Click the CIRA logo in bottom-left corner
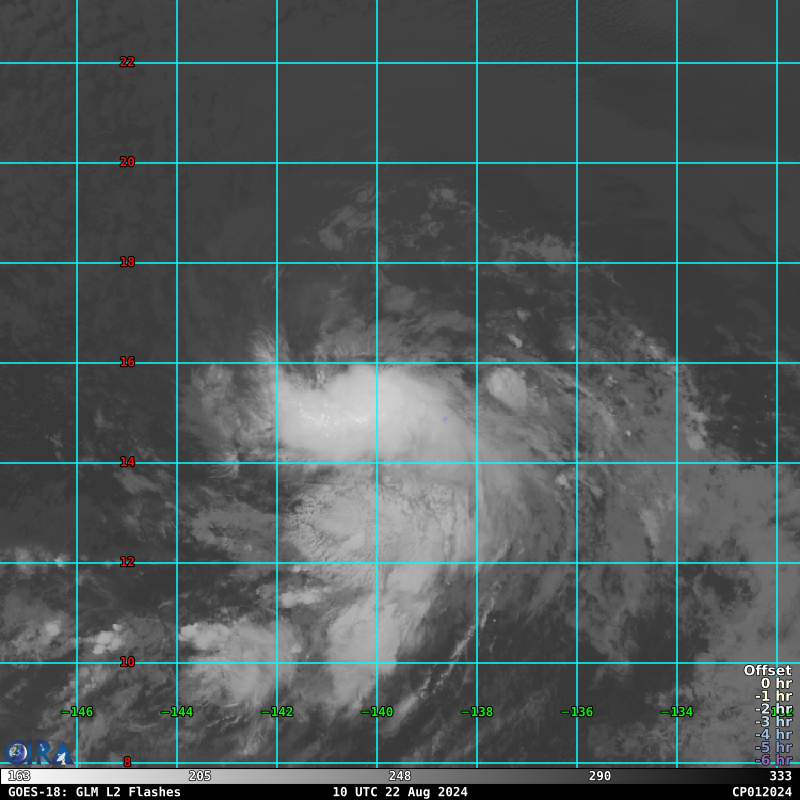800x800 pixels. (x=38, y=752)
